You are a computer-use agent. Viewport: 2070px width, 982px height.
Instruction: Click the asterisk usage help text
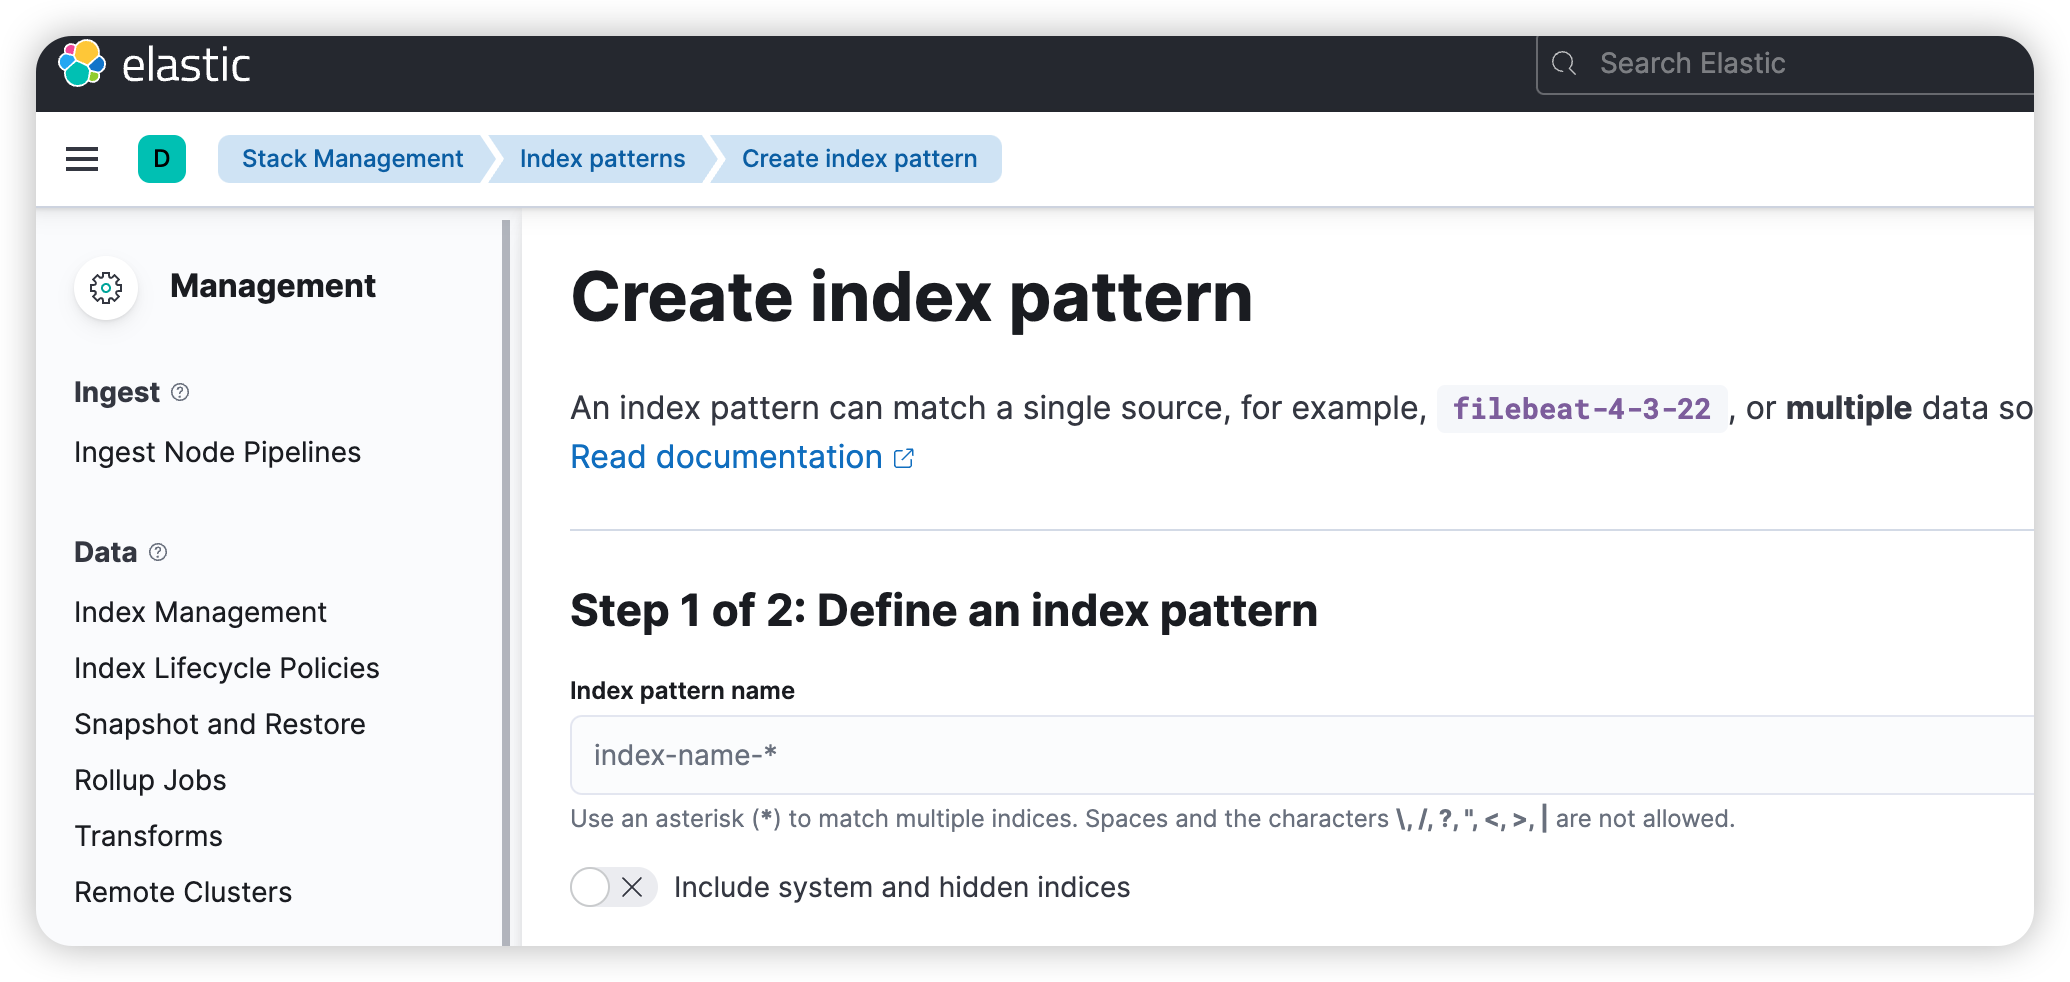(x=1152, y=819)
